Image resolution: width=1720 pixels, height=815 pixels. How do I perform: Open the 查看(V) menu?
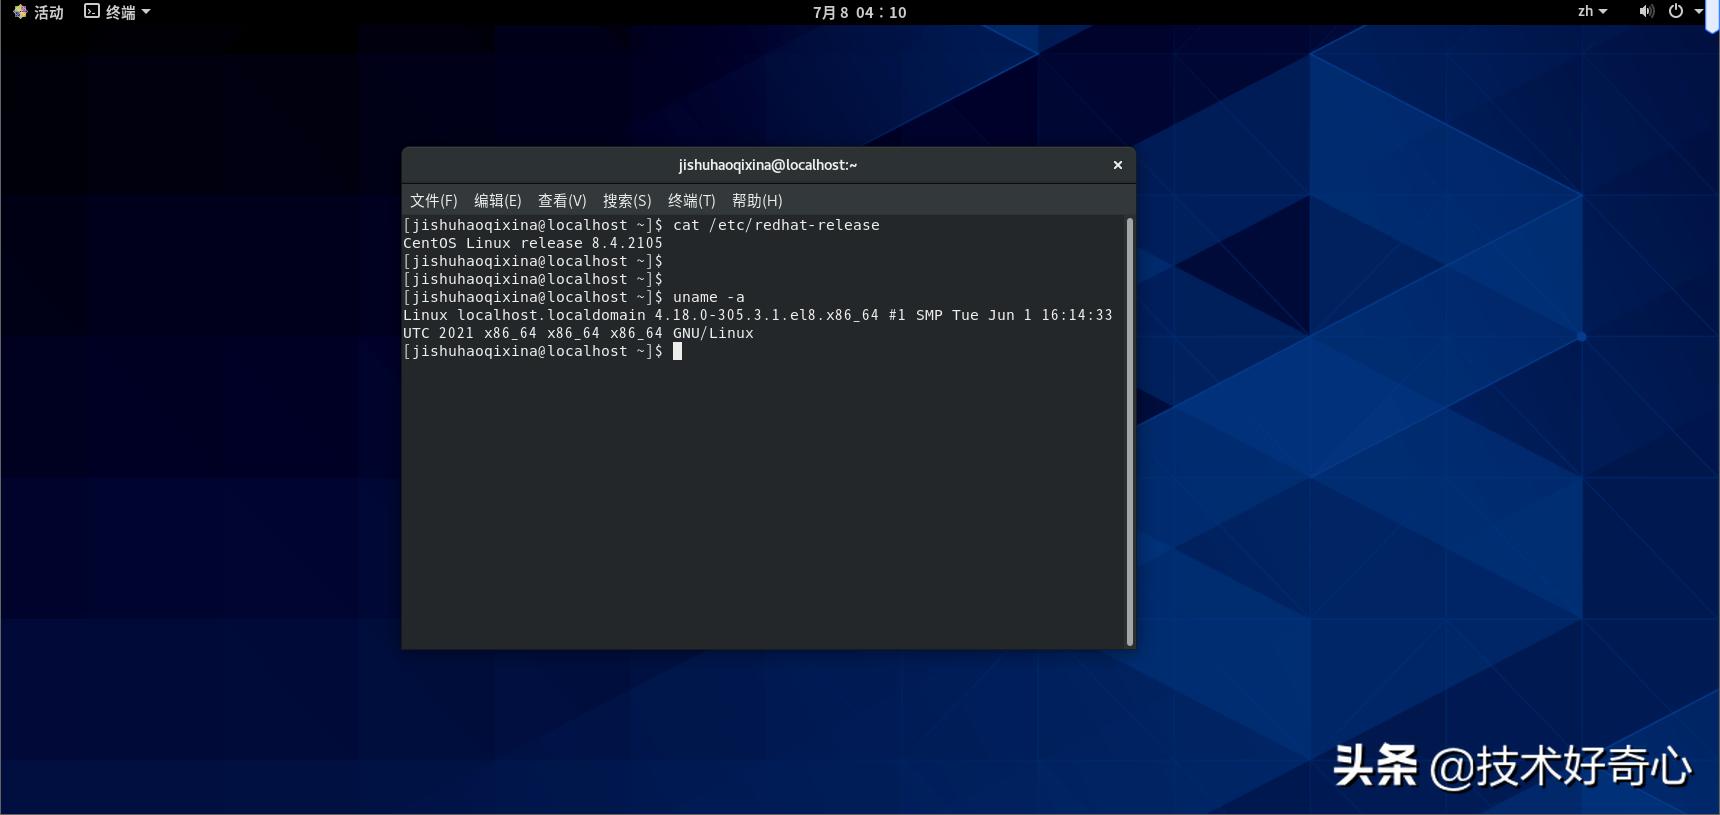pyautogui.click(x=562, y=201)
